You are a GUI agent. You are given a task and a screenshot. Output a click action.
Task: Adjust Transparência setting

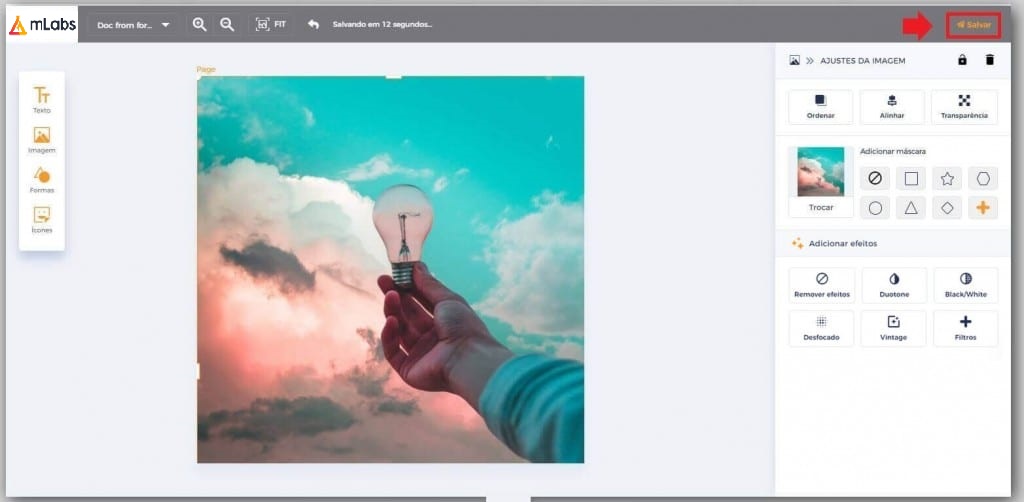point(965,107)
